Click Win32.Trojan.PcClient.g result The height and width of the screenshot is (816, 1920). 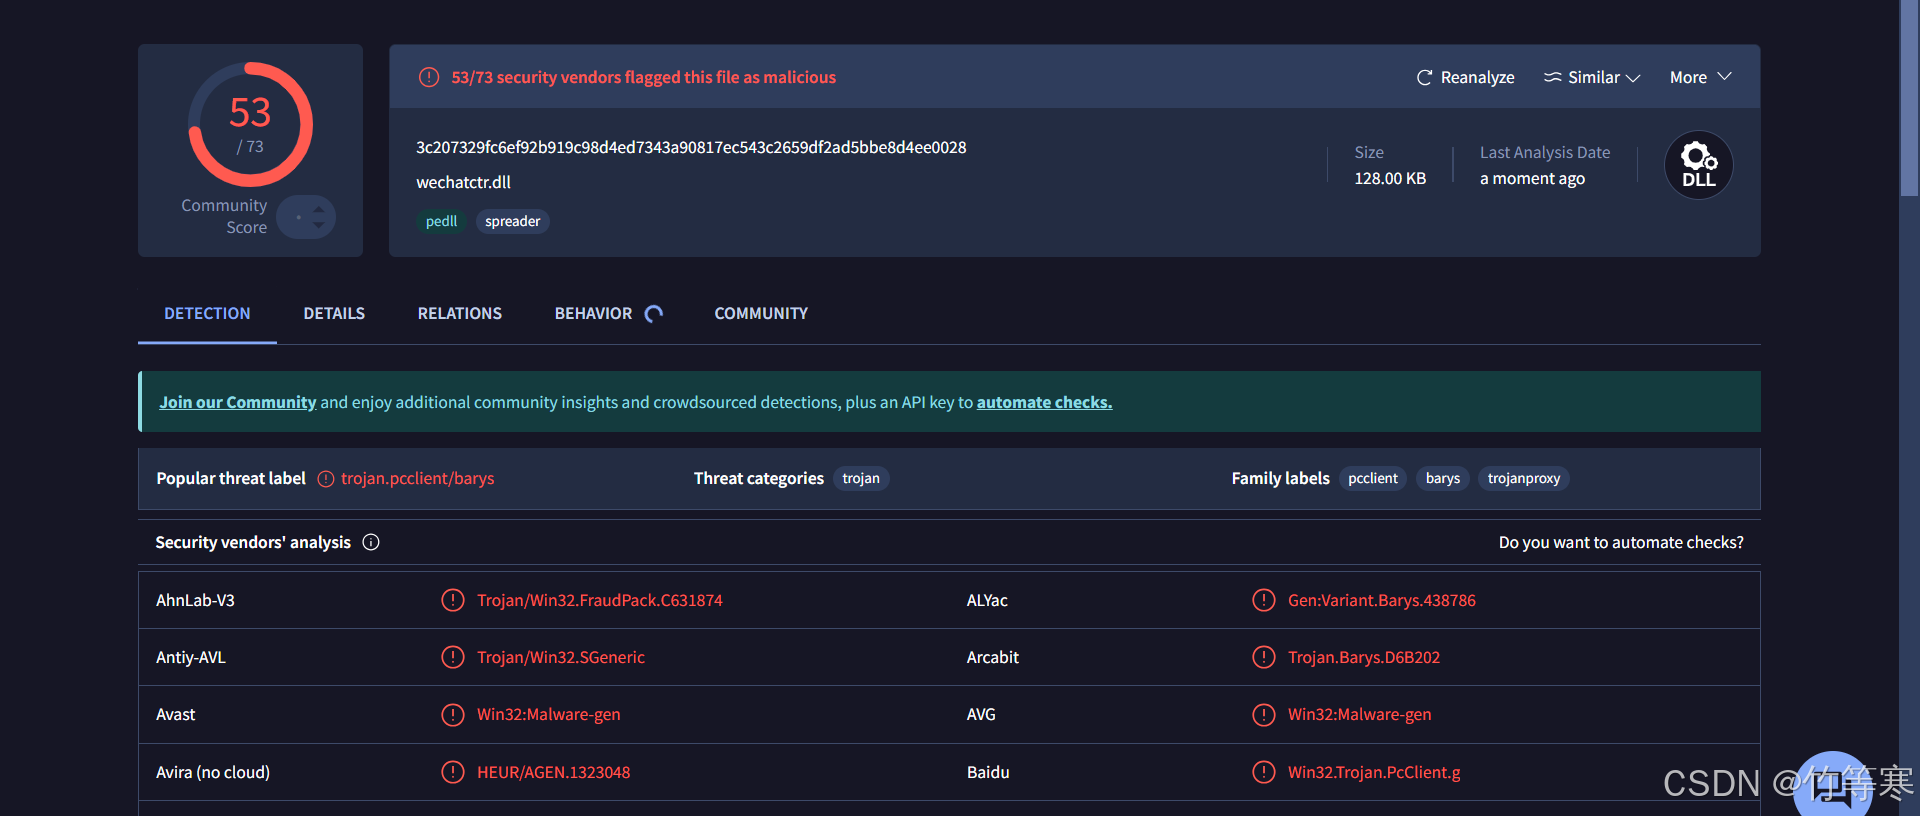pyautogui.click(x=1374, y=772)
